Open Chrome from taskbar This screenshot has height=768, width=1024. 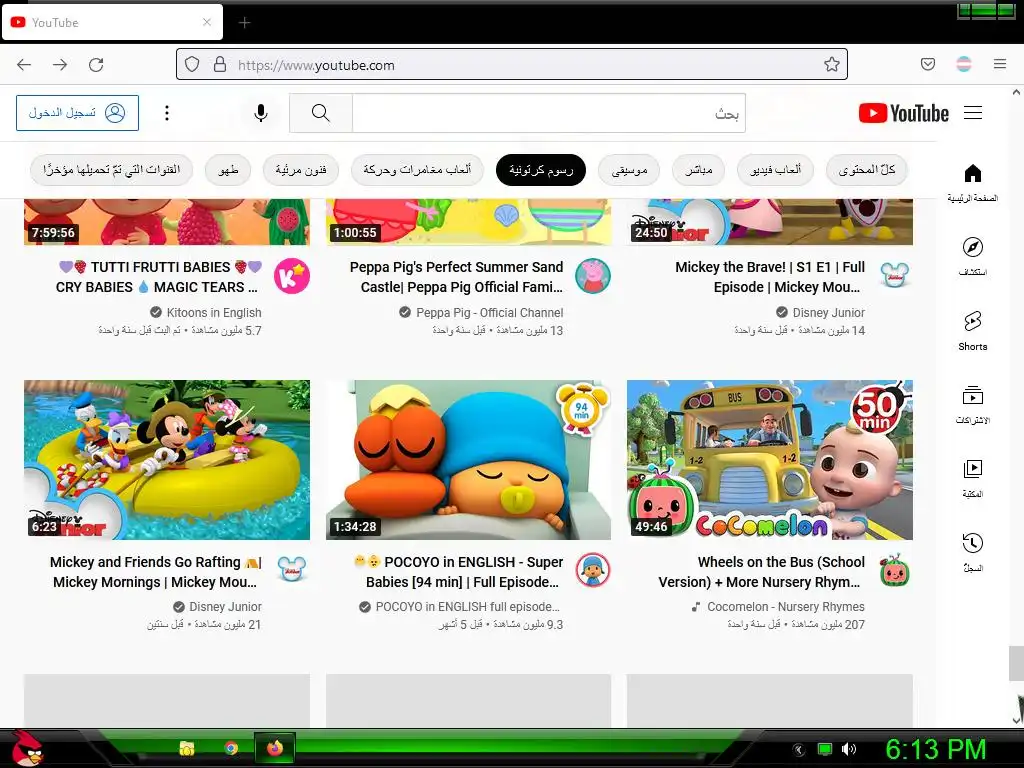pyautogui.click(x=231, y=748)
